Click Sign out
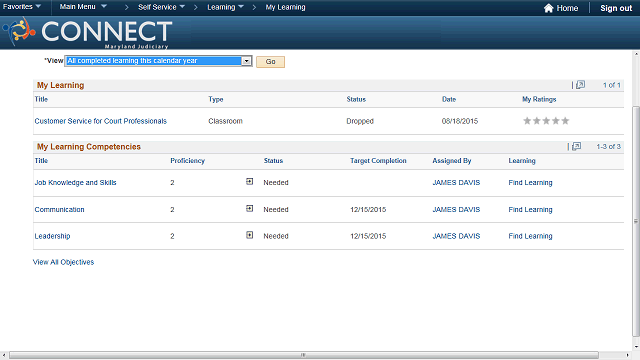 click(616, 8)
